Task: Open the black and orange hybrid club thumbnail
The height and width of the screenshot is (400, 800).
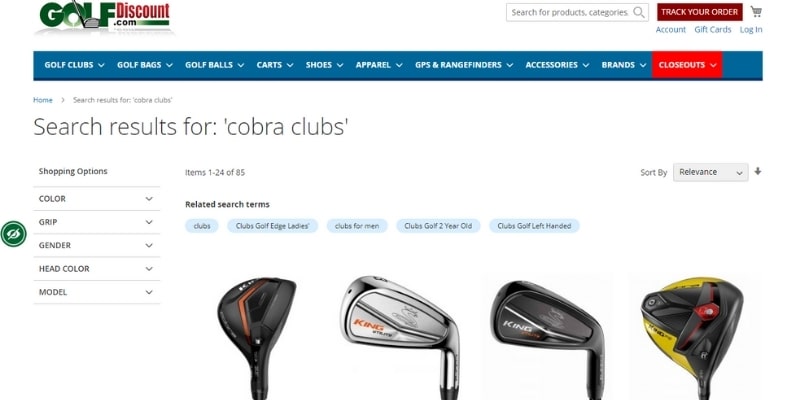Action: (257, 337)
